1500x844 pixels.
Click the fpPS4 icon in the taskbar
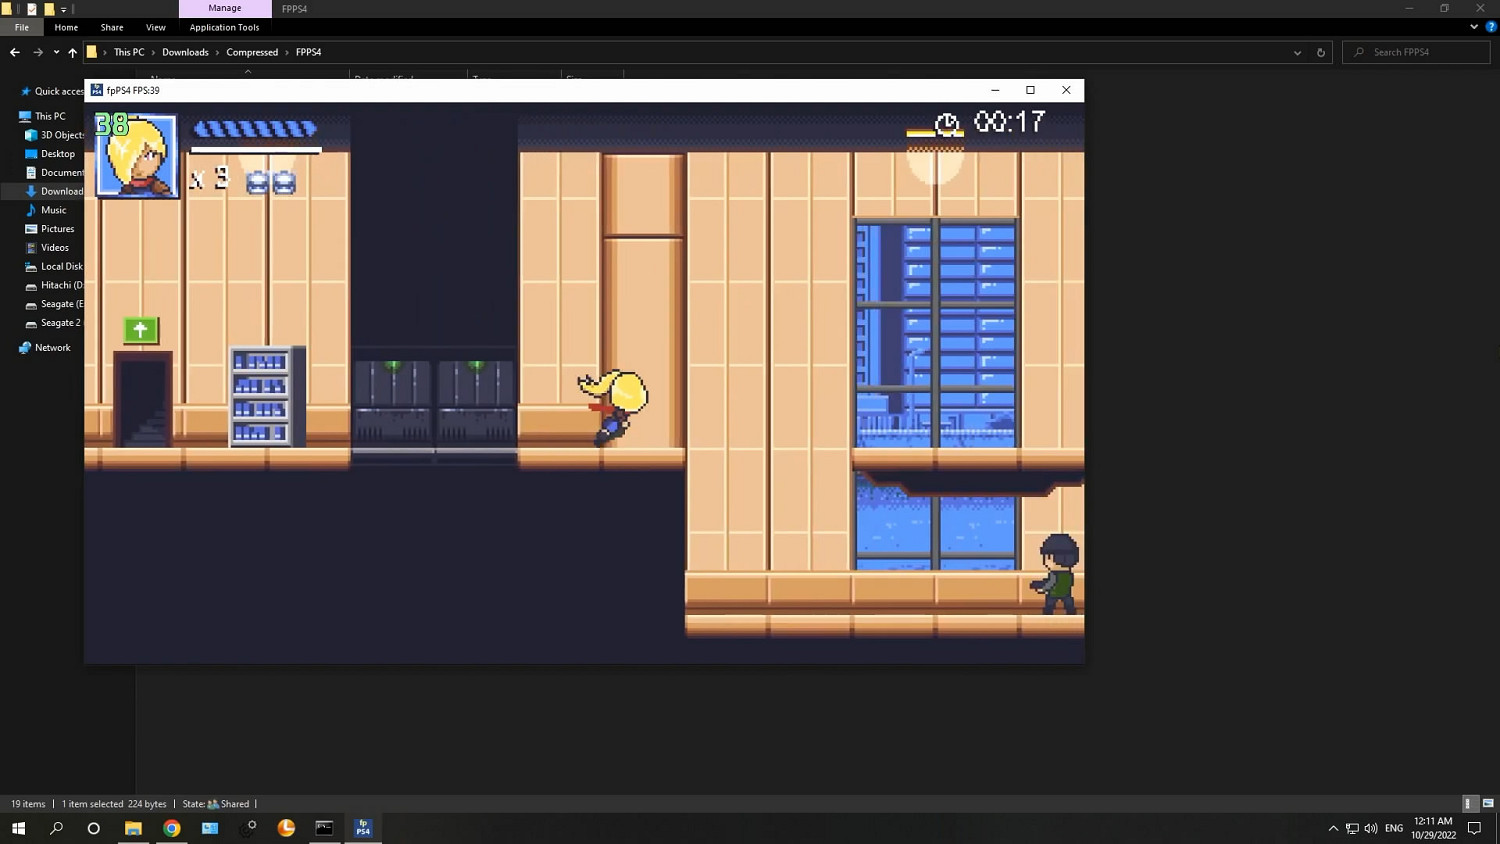click(363, 828)
